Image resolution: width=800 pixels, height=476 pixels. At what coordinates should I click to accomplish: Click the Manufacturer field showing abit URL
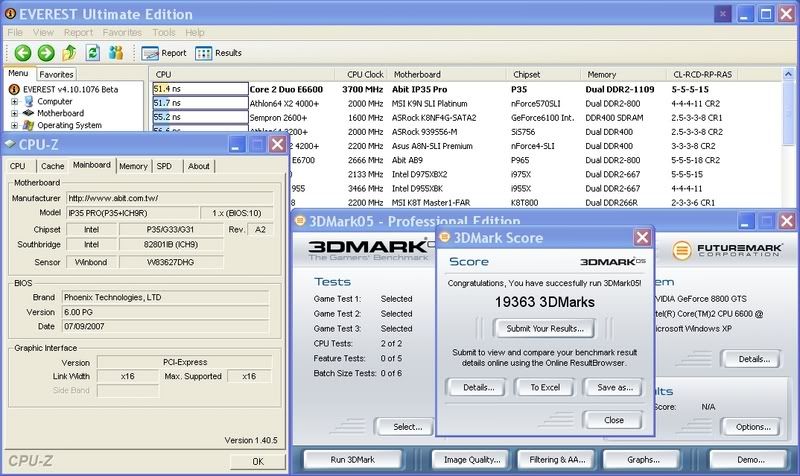pos(170,198)
